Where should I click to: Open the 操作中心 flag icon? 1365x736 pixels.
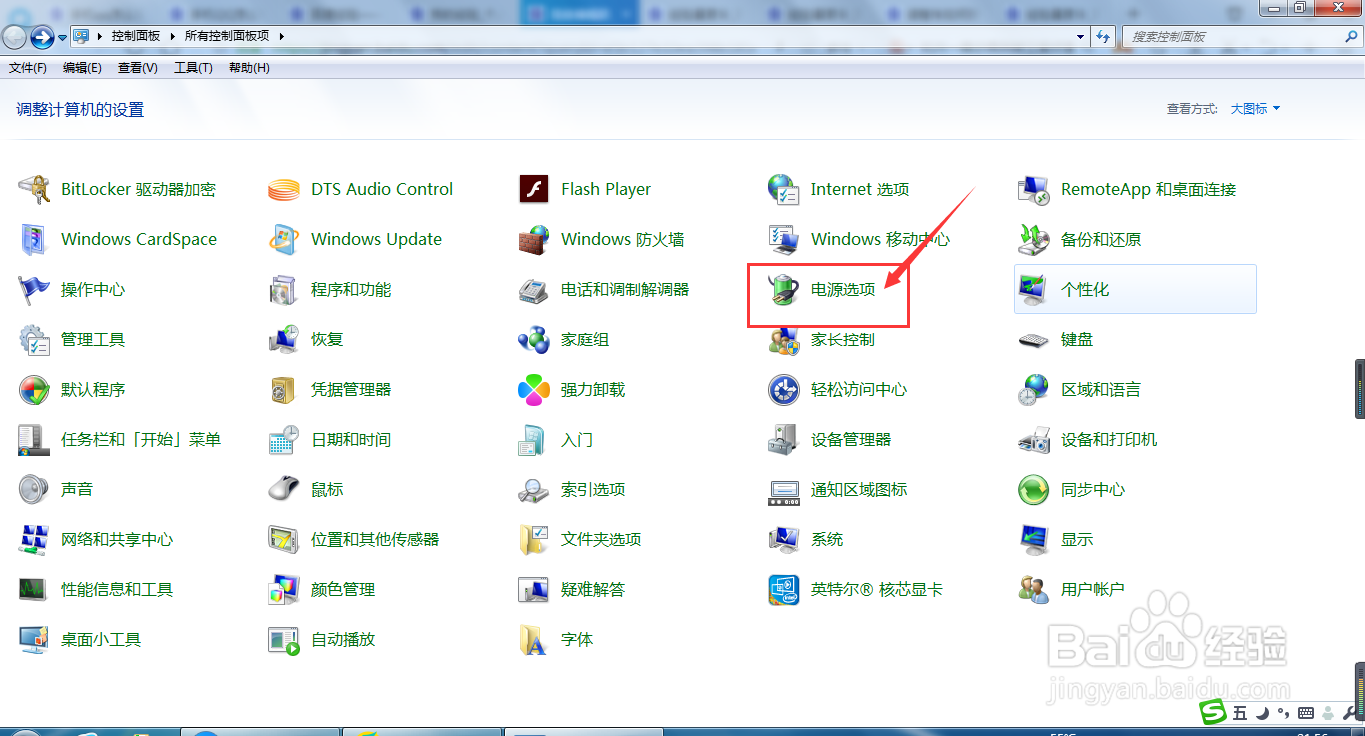point(34,289)
